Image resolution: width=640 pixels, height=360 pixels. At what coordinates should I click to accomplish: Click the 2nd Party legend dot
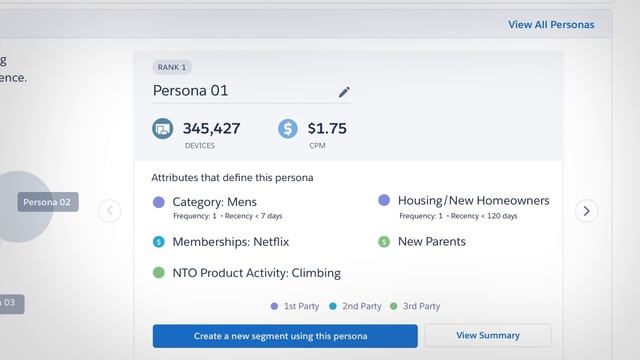coord(333,306)
